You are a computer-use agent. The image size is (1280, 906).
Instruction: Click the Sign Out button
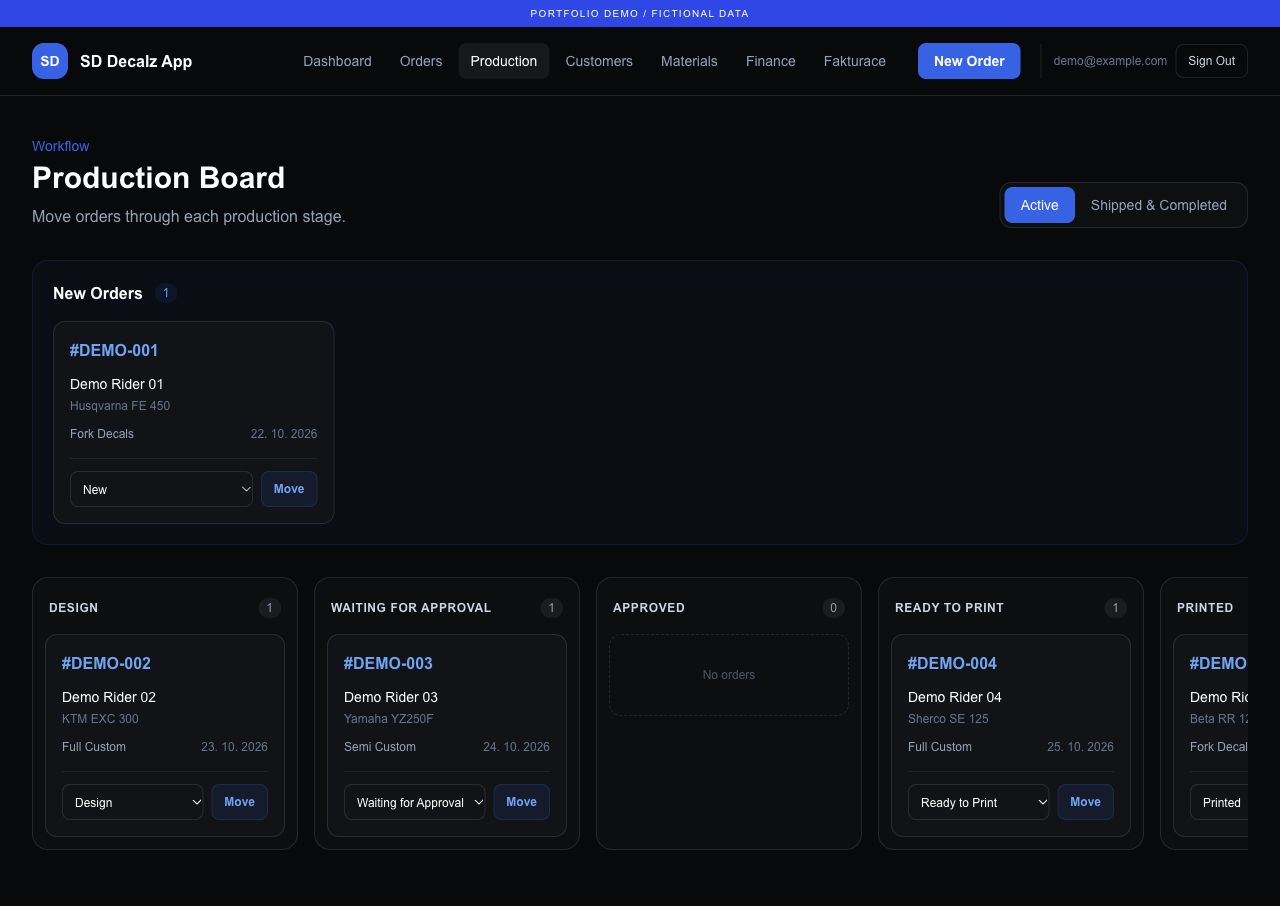(1211, 61)
